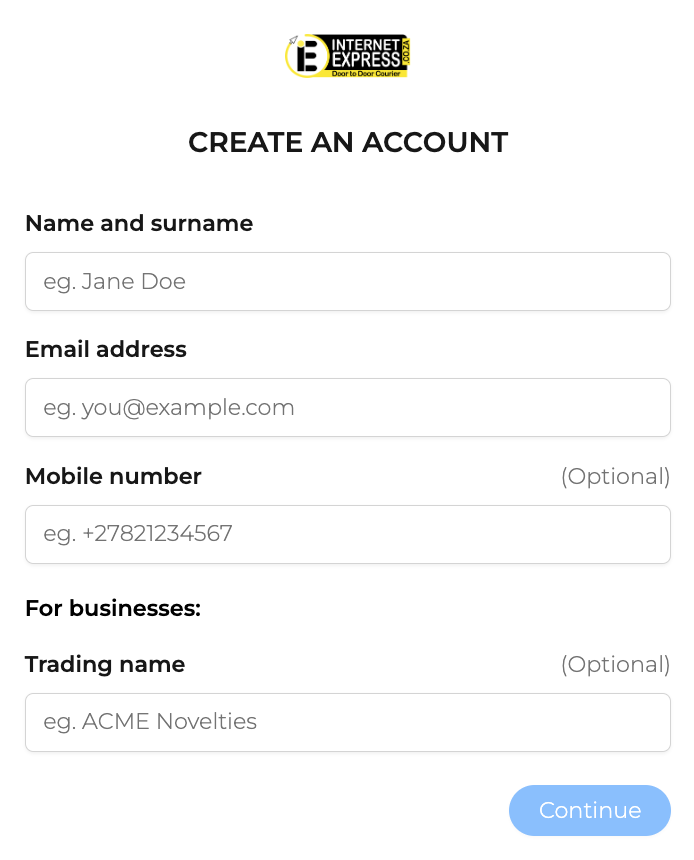The image size is (694, 860).
Task: Click the Continue button
Action: (590, 810)
